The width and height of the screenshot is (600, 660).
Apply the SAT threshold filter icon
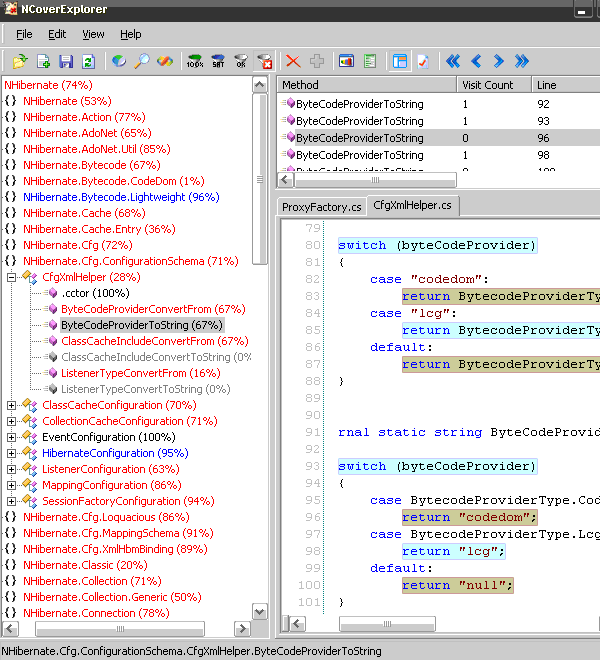click(x=218, y=61)
